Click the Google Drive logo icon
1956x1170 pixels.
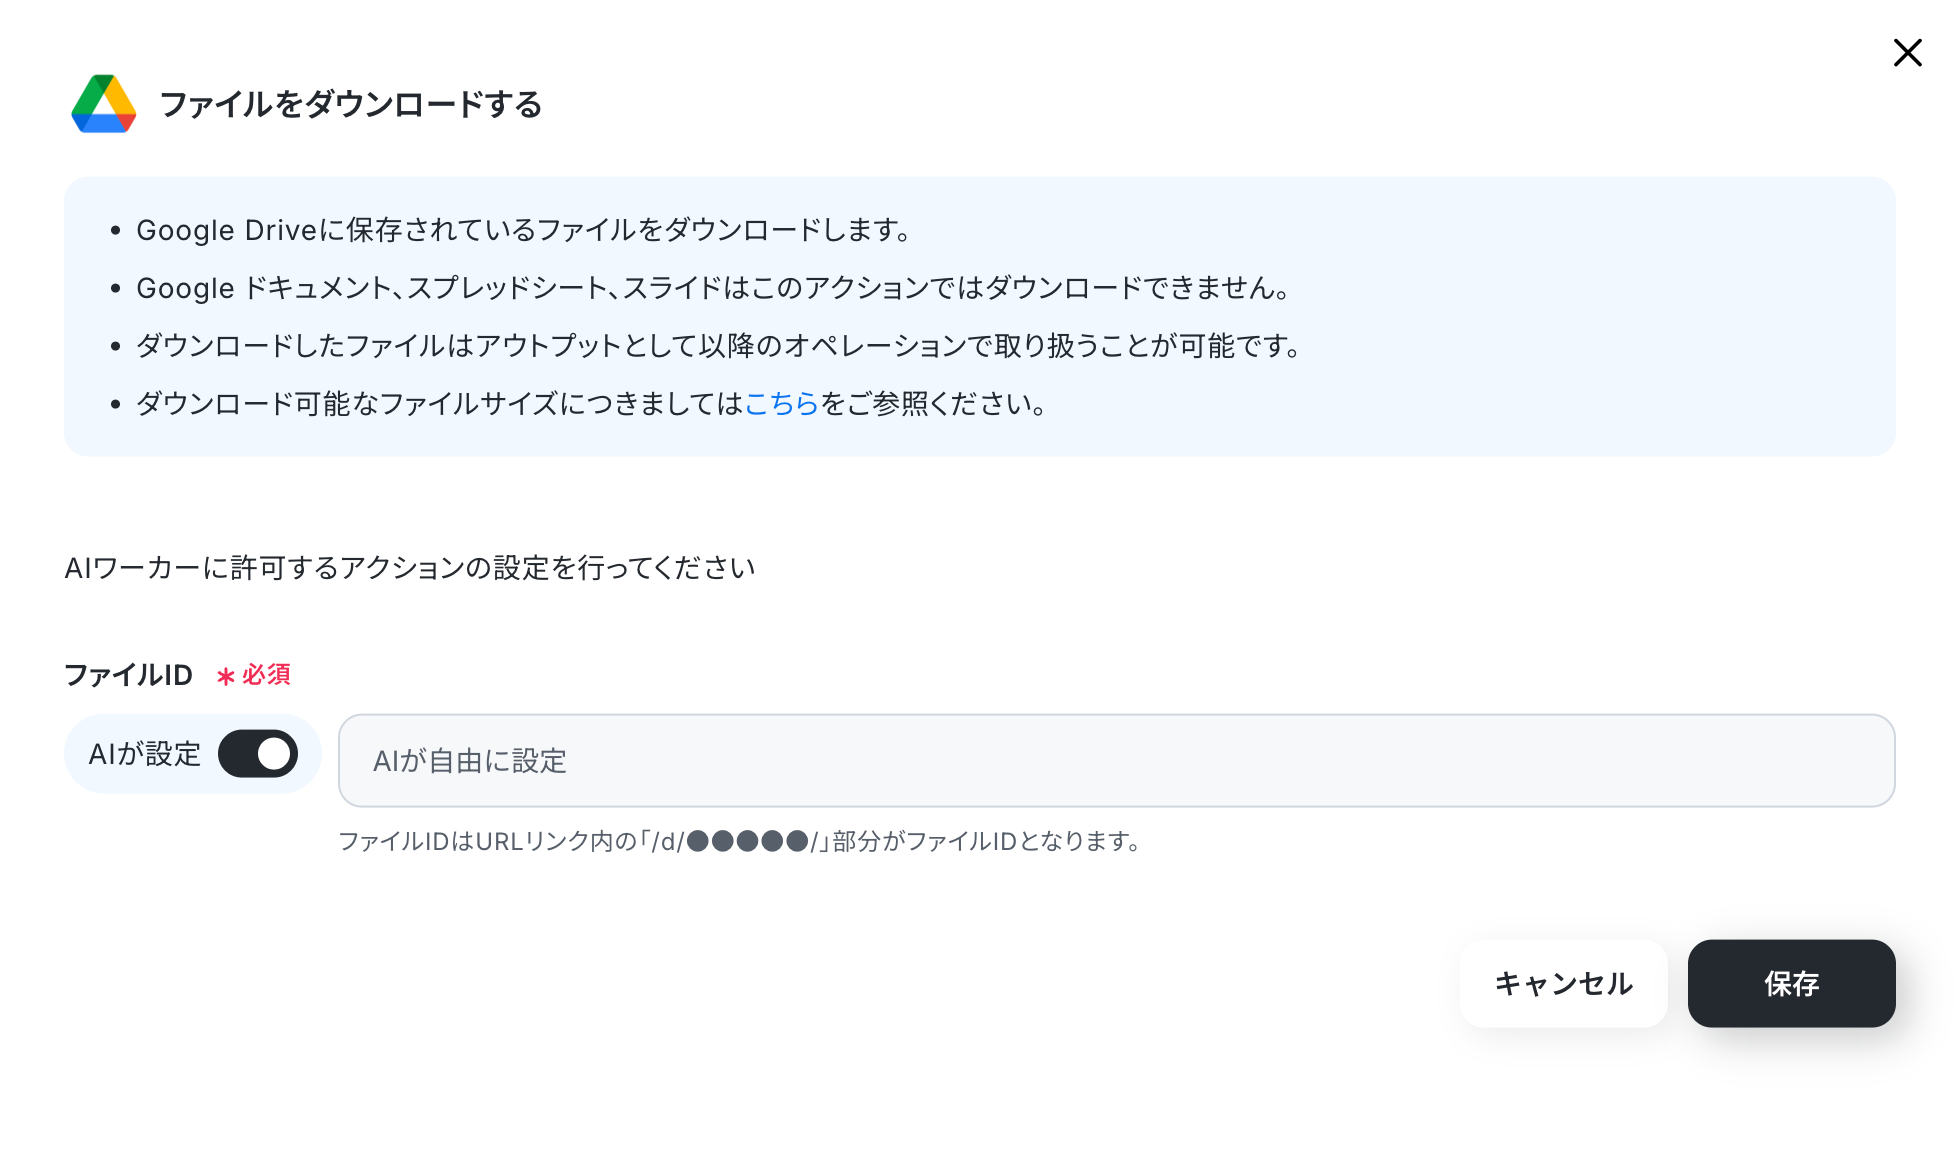[104, 104]
